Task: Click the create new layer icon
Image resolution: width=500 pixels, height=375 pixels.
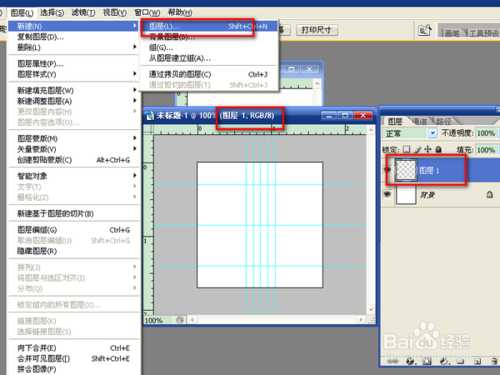Action: point(477,361)
